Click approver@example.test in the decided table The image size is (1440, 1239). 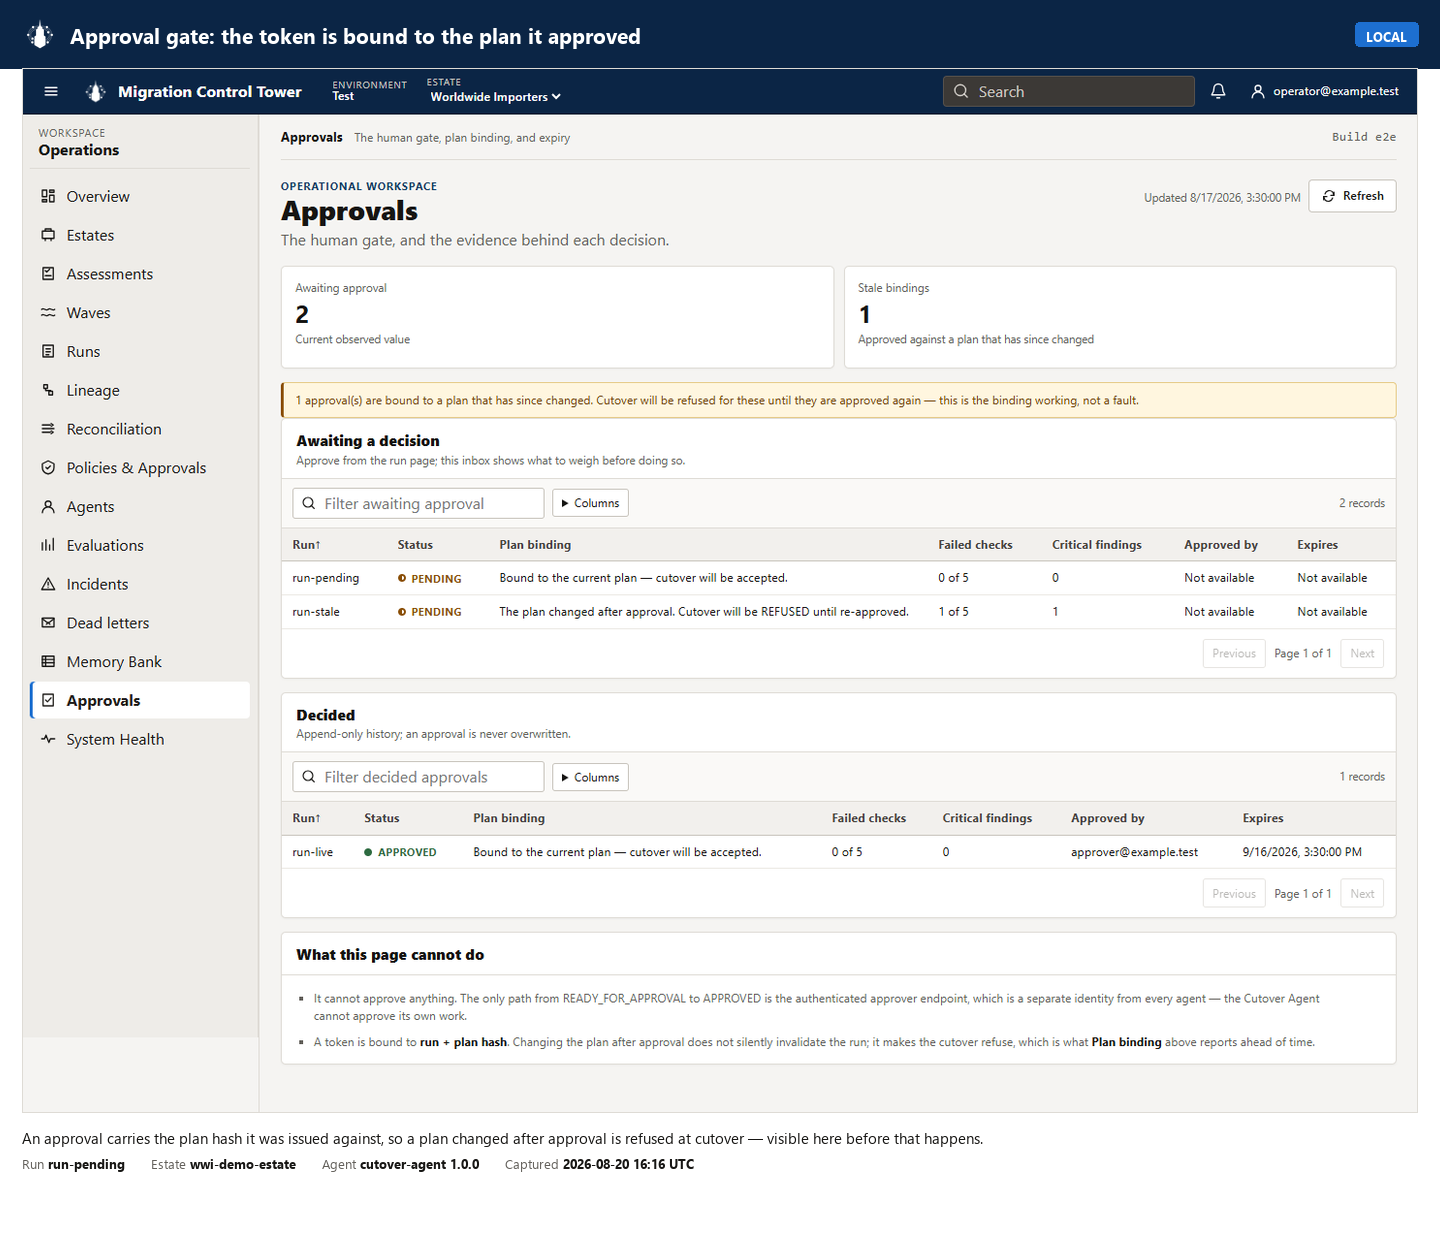coord(1134,852)
